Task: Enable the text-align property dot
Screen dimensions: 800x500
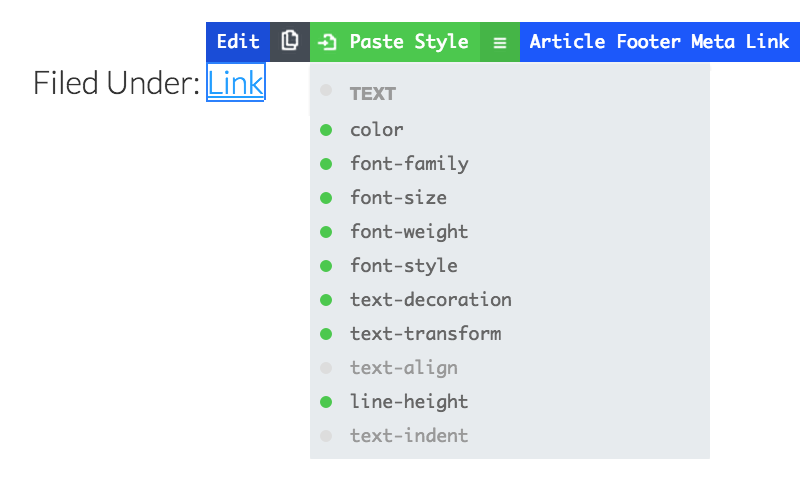Action: pos(326,368)
